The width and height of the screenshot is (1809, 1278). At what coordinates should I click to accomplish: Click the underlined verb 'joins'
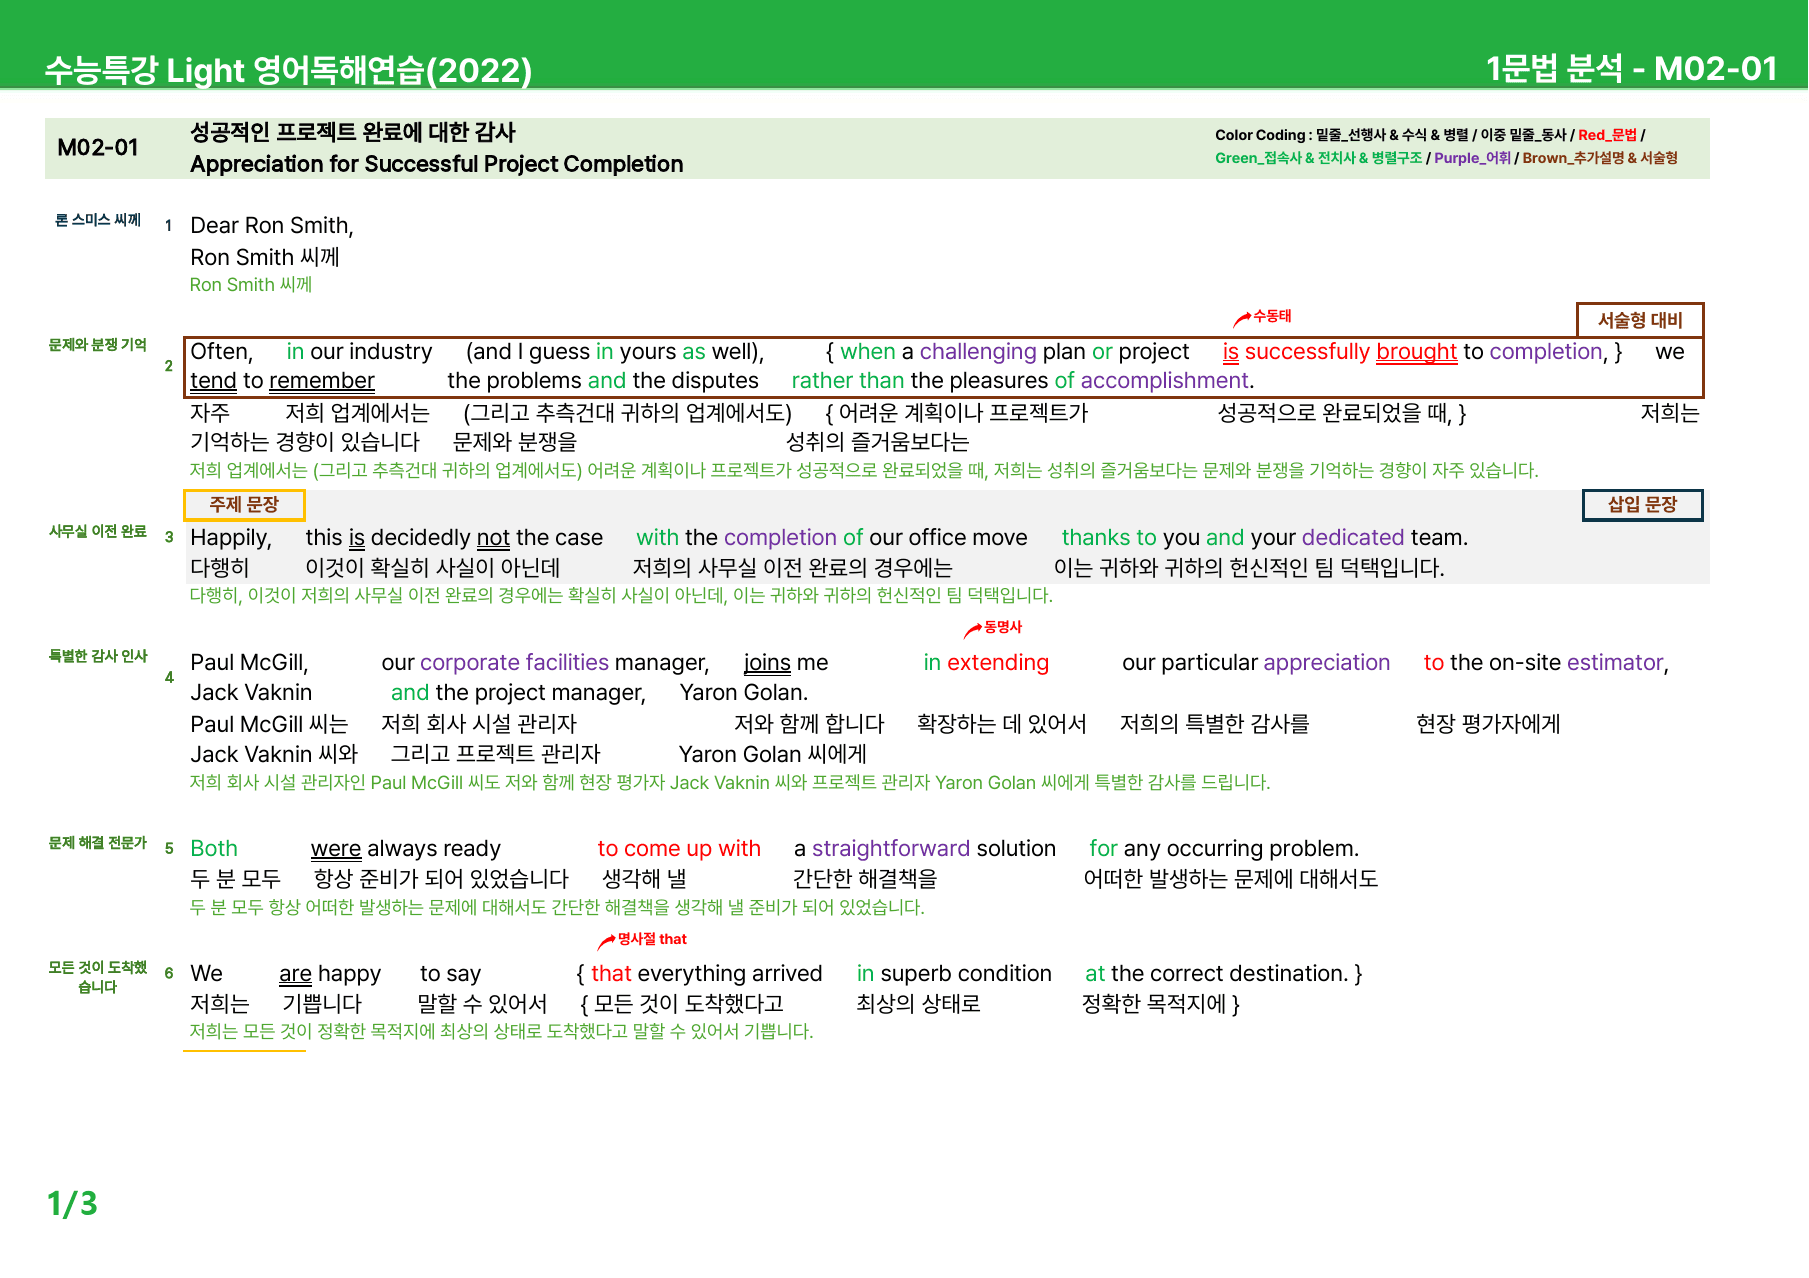coord(767,663)
